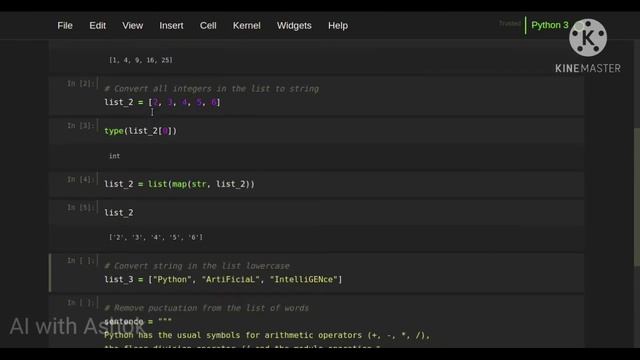The width and height of the screenshot is (640, 360).
Task: Open the Widgets menu
Action: 294,25
